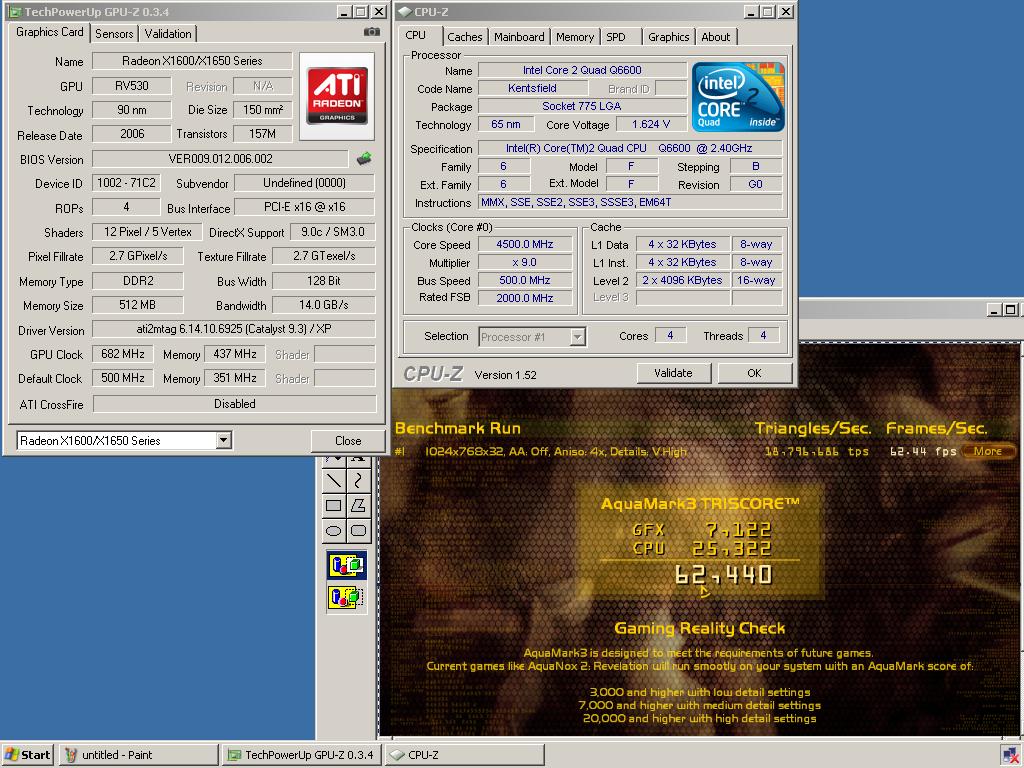Select the Polygon tool in Paint

[x=358, y=505]
